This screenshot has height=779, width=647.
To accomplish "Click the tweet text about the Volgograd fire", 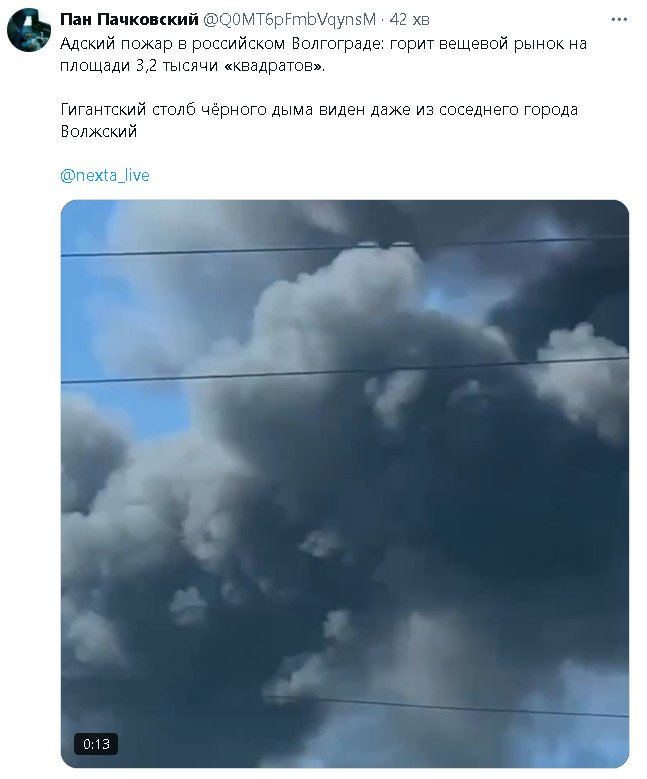I will pyautogui.click(x=324, y=54).
